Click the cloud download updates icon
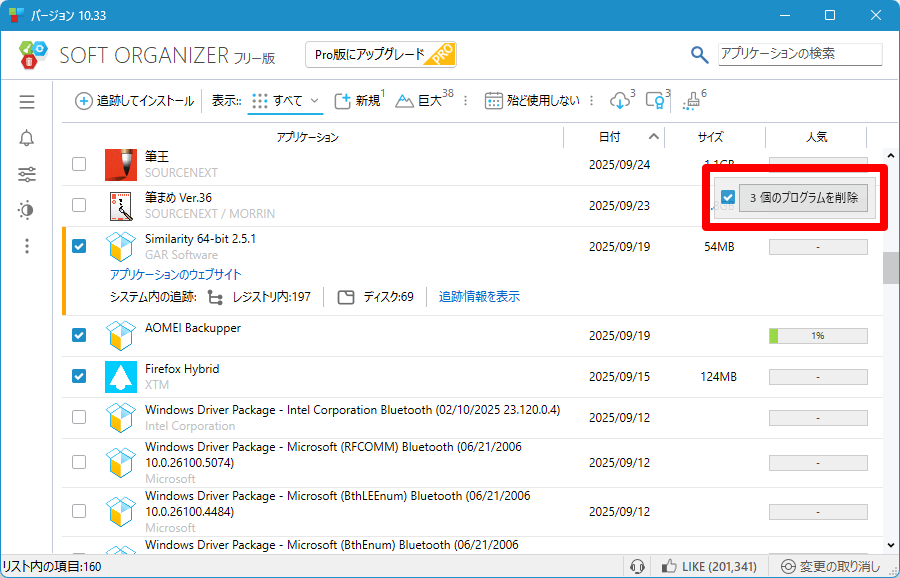This screenshot has width=900, height=578. point(620,101)
